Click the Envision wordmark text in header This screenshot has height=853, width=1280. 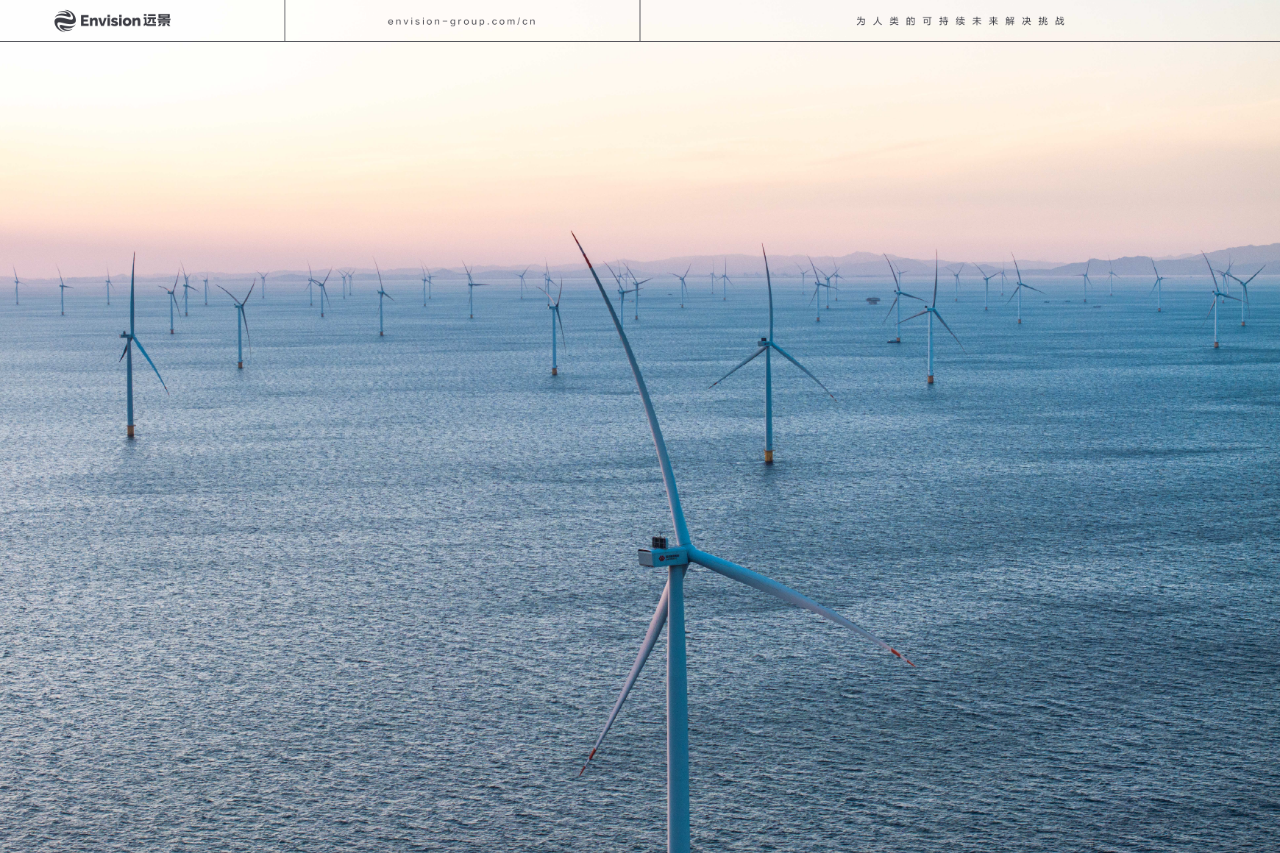click(x=110, y=21)
